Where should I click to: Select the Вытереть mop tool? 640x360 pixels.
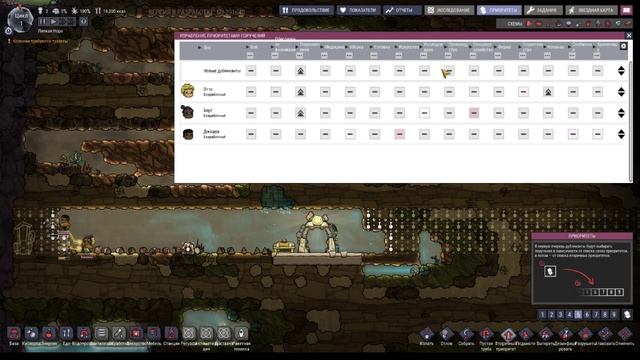[x=546, y=334]
